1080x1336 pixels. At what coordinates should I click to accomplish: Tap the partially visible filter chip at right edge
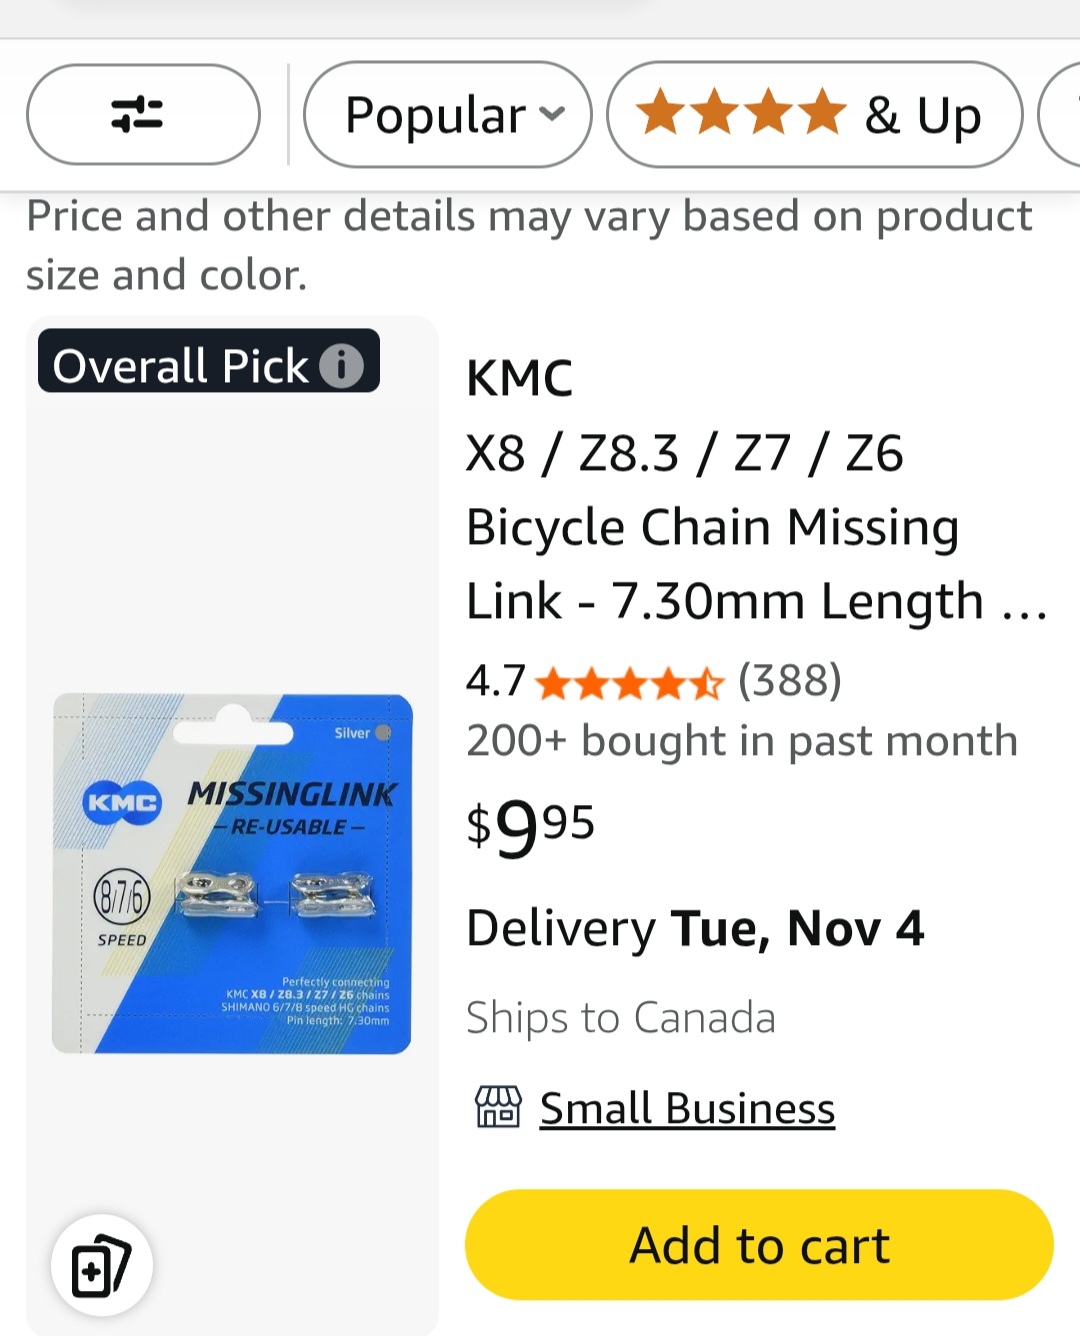[x=1062, y=115]
